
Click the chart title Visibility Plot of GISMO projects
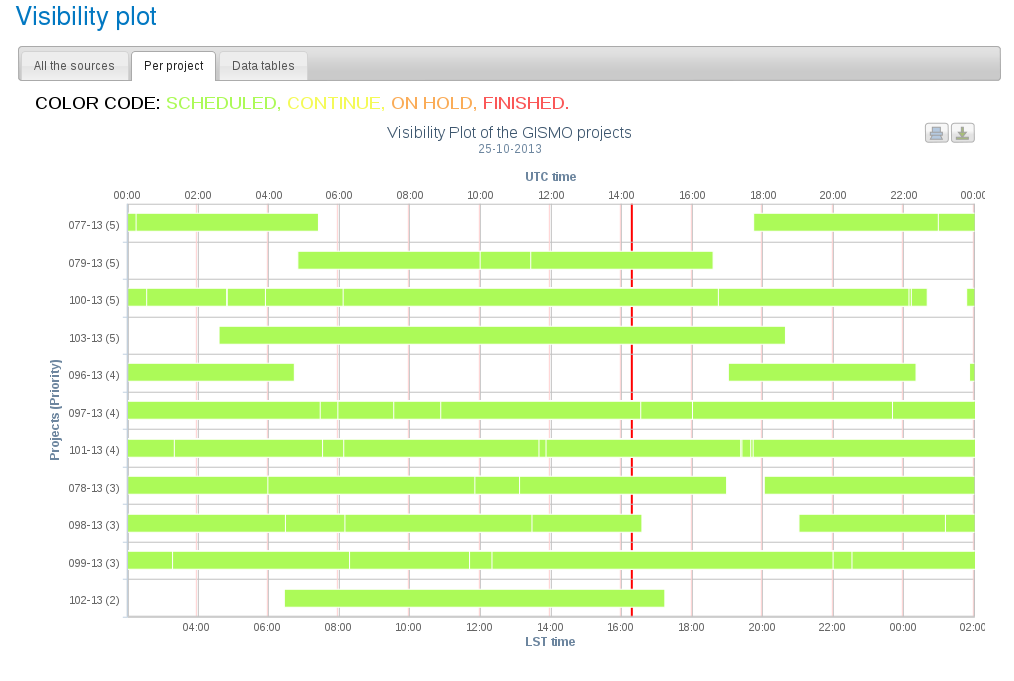[x=509, y=132]
